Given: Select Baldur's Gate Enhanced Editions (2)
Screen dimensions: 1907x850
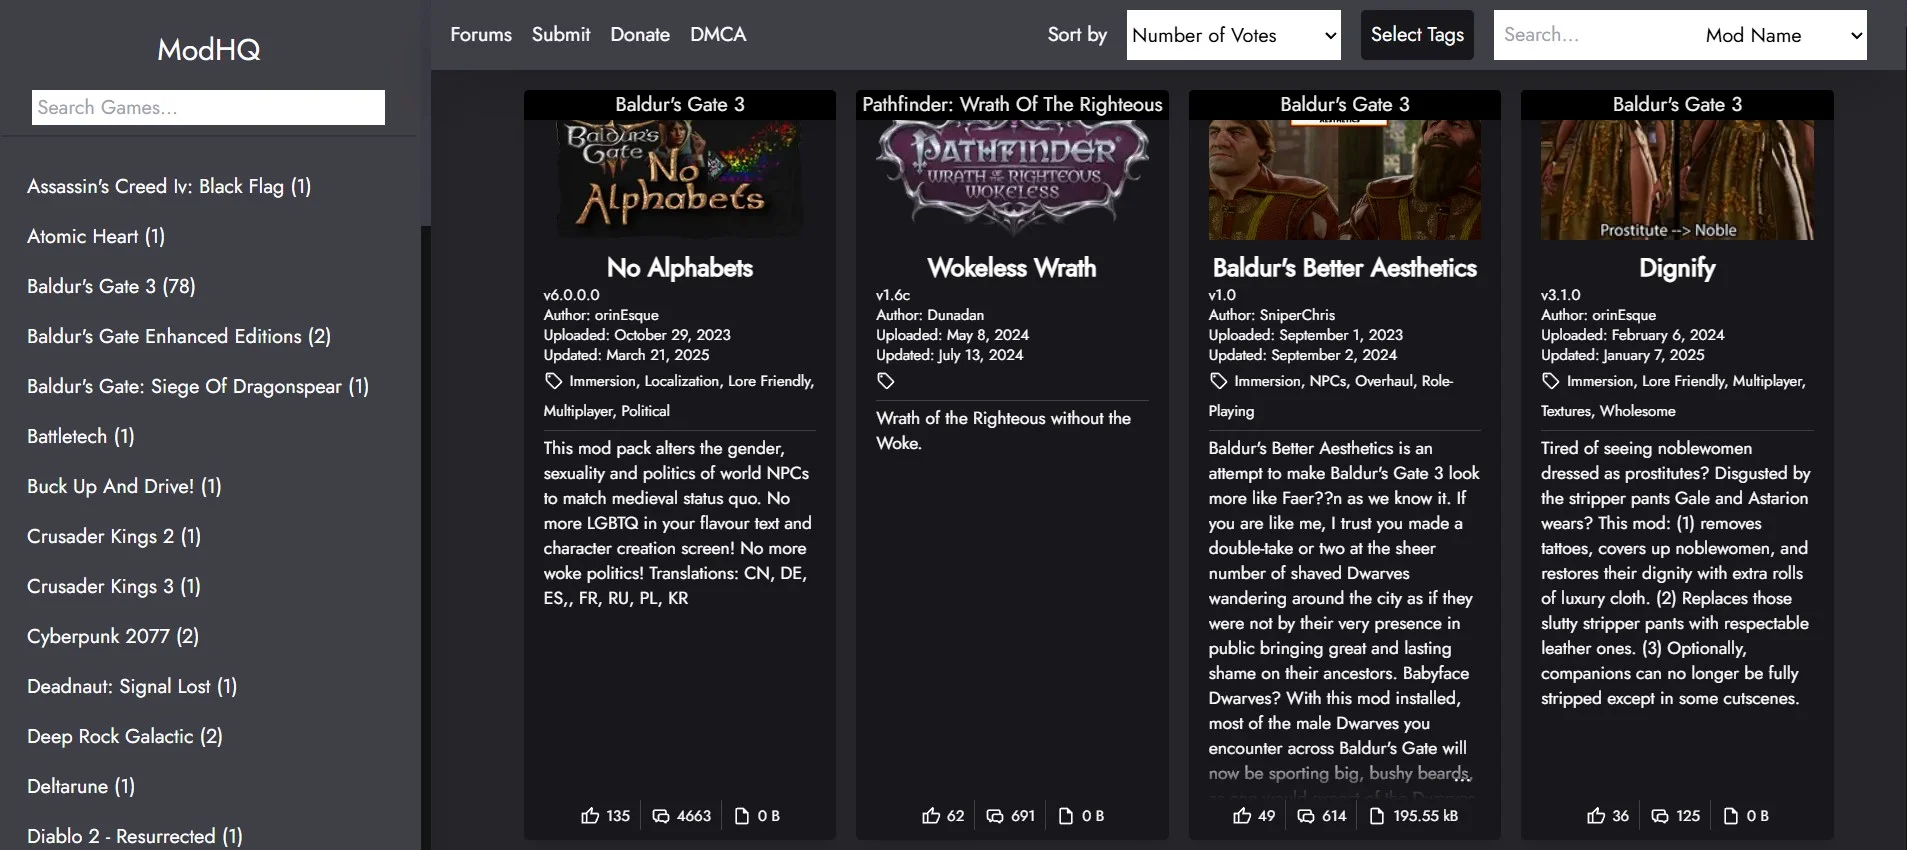Looking at the screenshot, I should [x=179, y=336].
